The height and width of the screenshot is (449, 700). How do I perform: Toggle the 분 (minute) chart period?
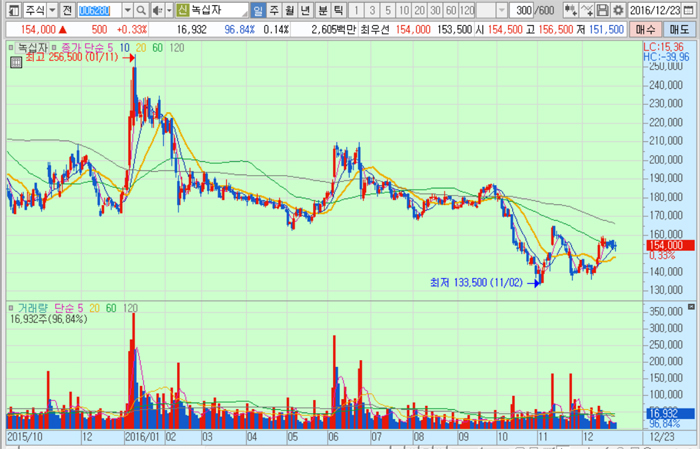pyautogui.click(x=322, y=10)
